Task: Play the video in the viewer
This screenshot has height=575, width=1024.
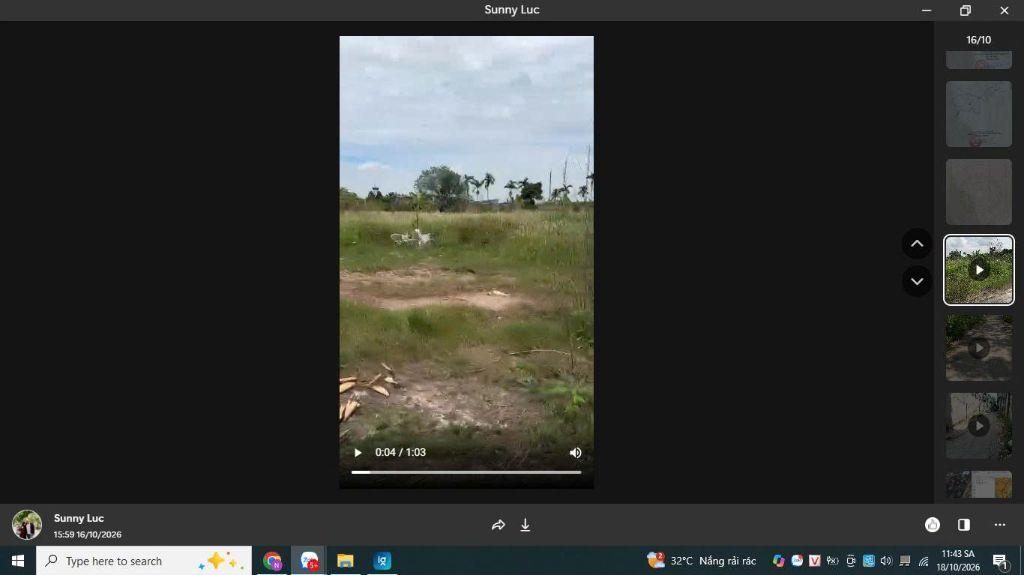Action: pyautogui.click(x=357, y=452)
